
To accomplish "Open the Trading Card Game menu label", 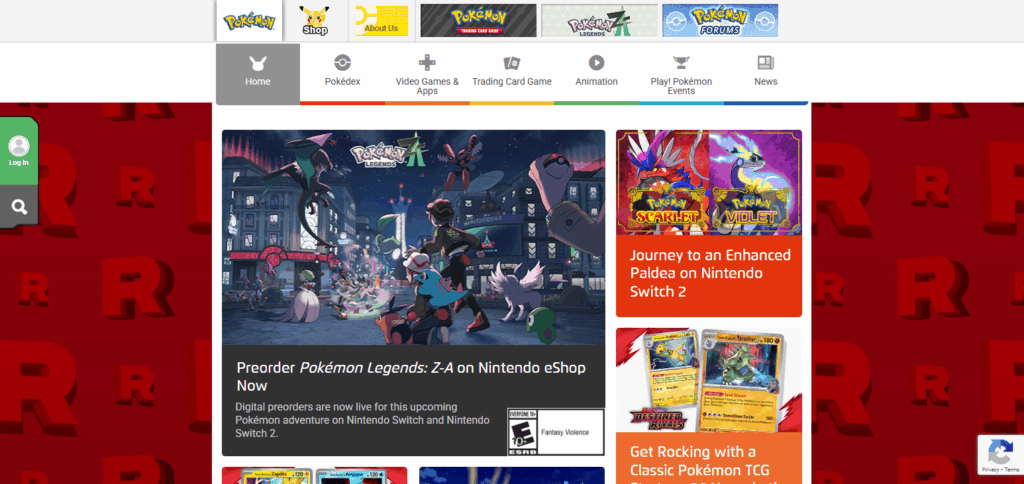I will coord(512,82).
